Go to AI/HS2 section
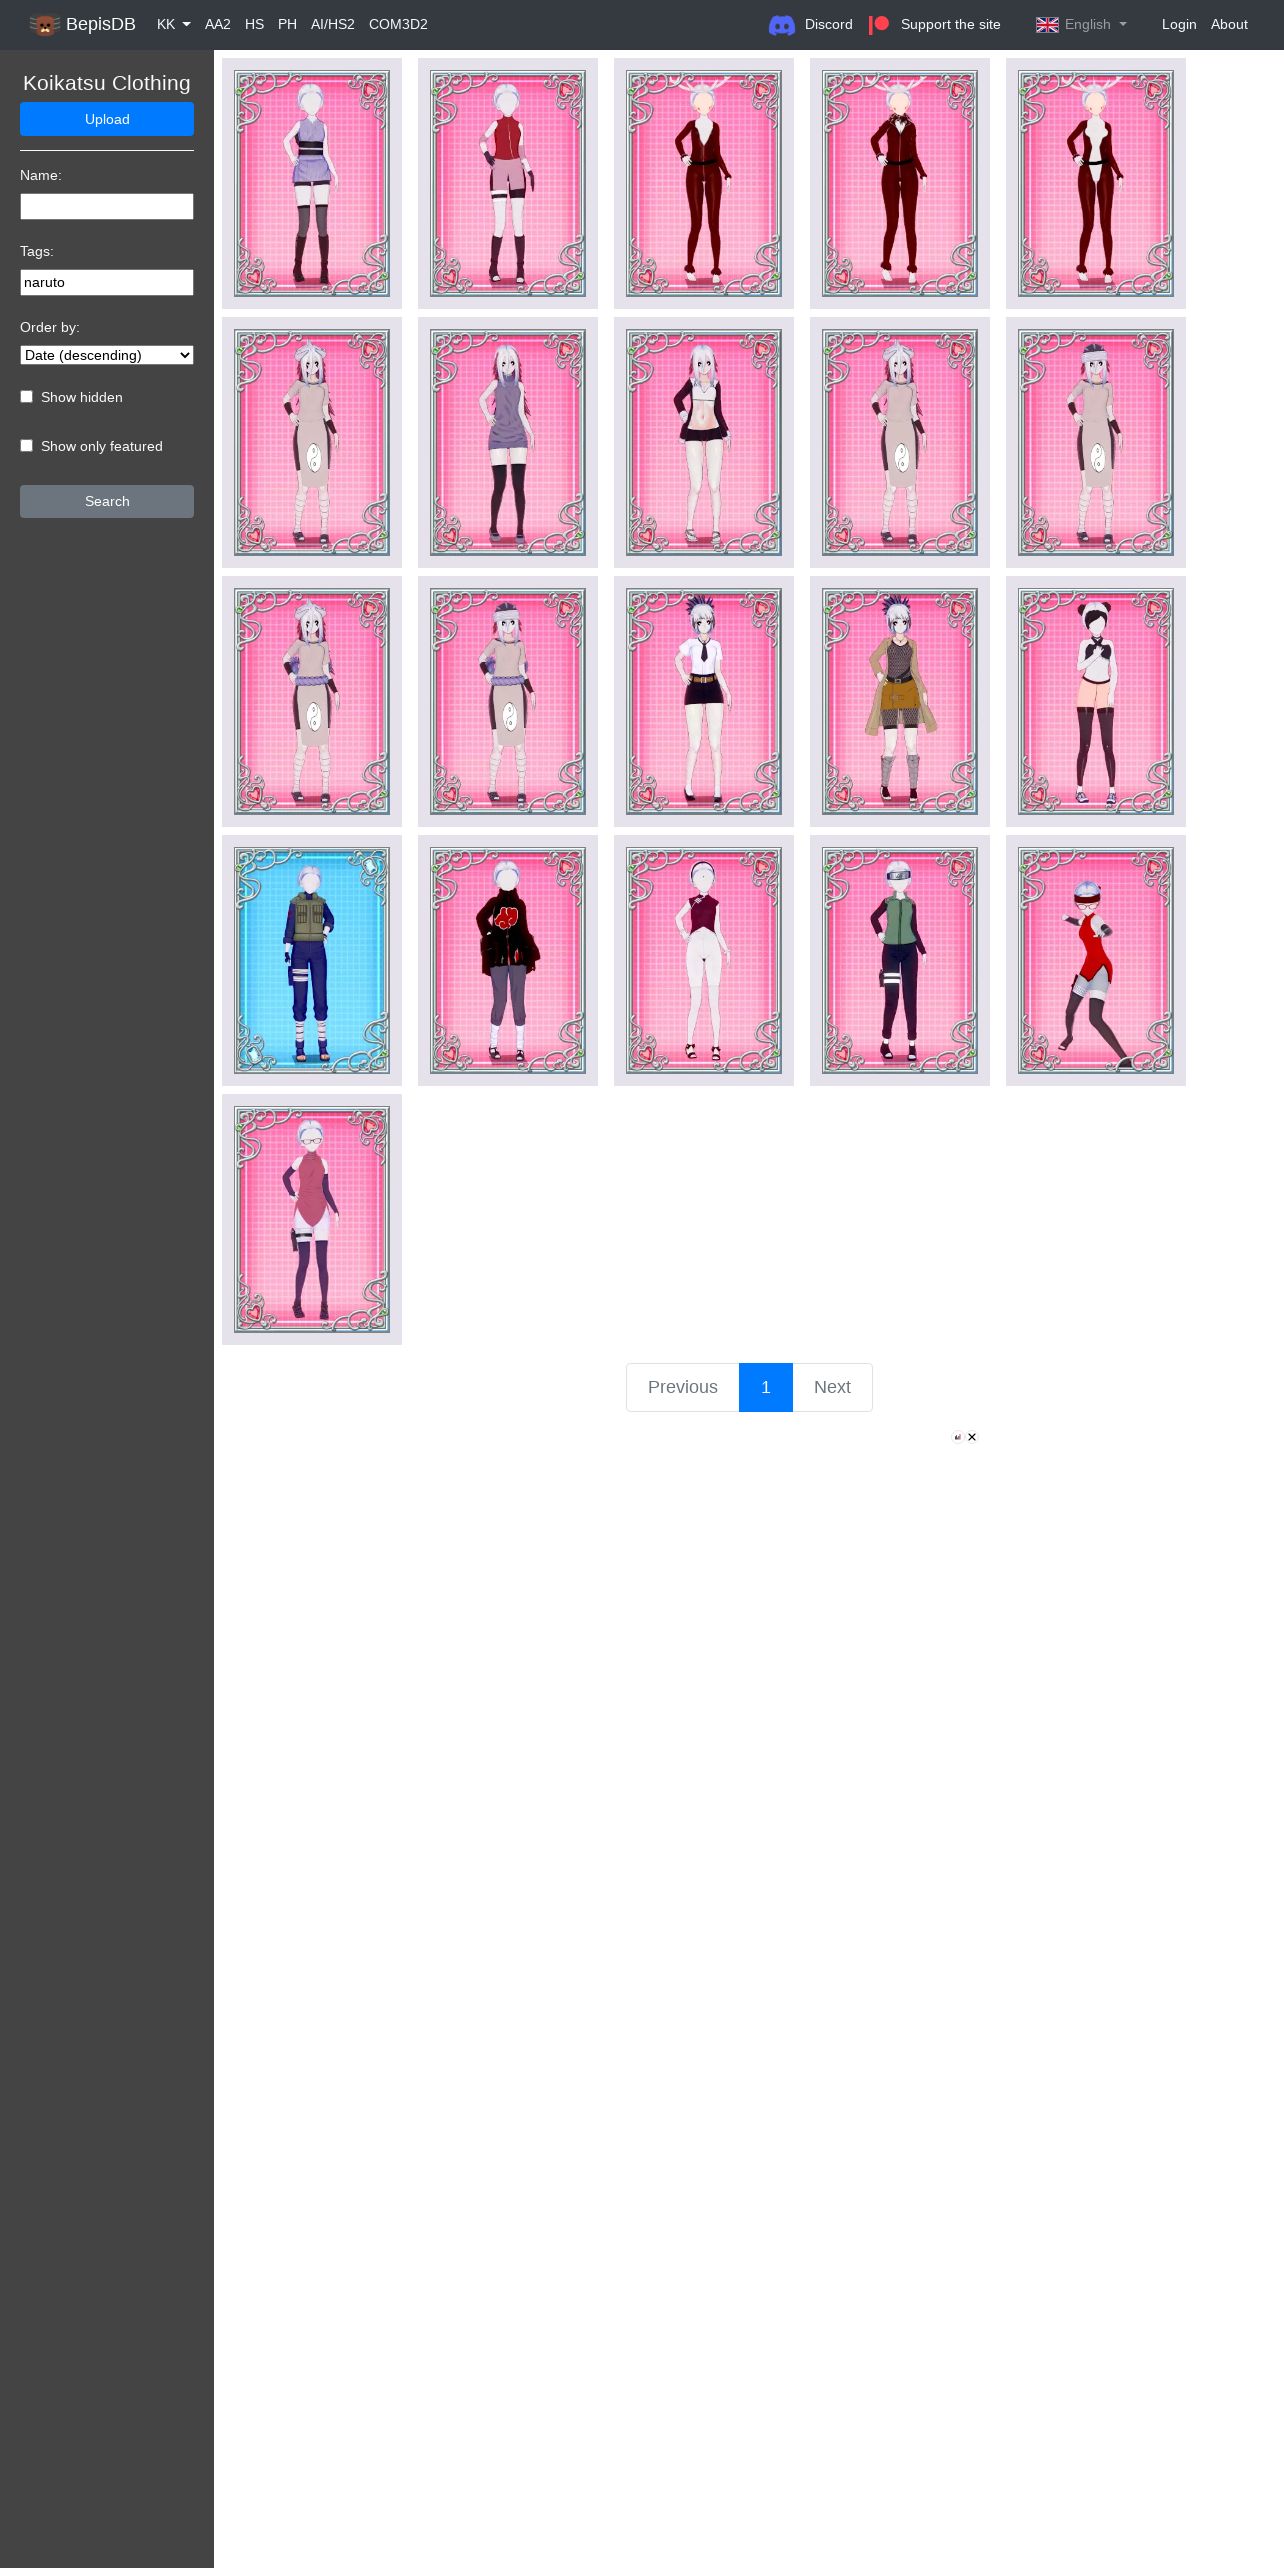 [333, 25]
